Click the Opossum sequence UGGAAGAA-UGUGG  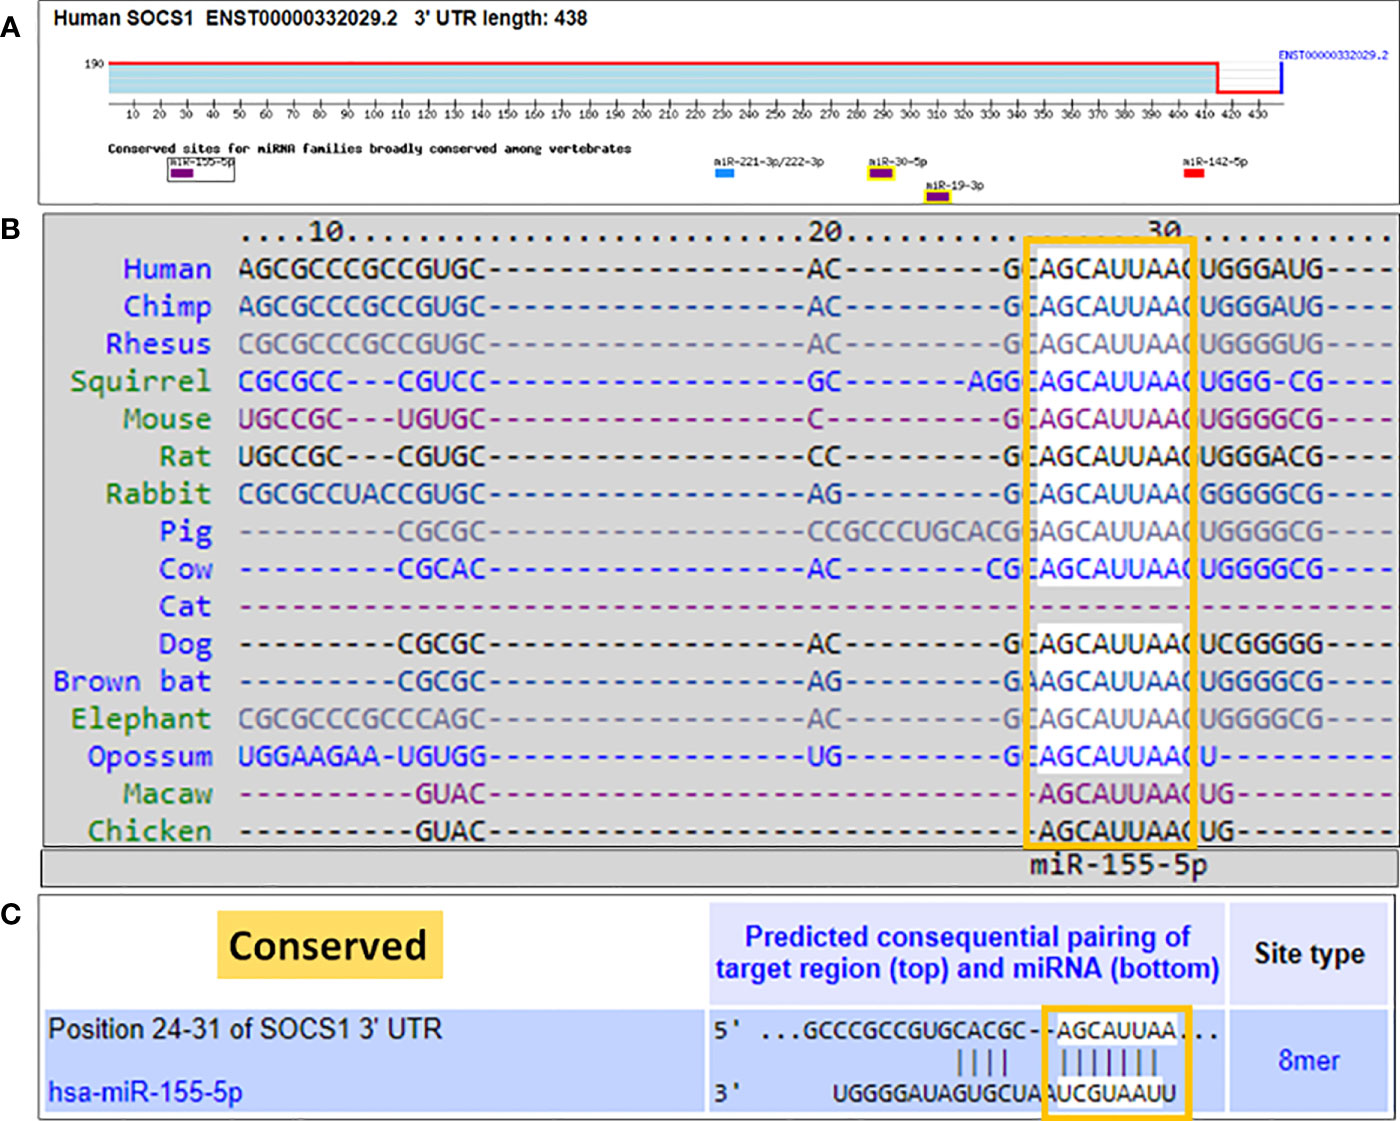point(362,757)
